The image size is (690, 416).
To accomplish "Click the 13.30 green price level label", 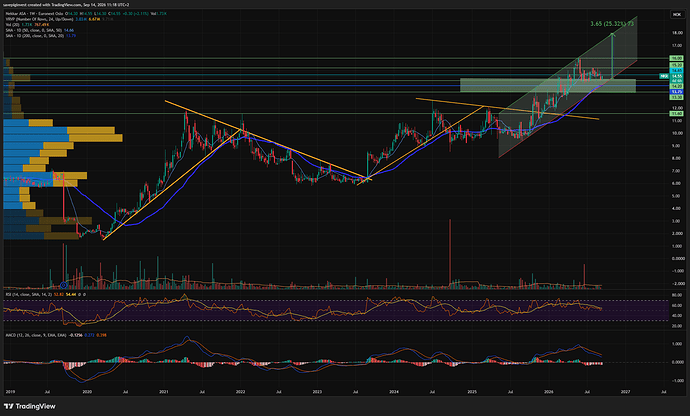I will 676,97.
